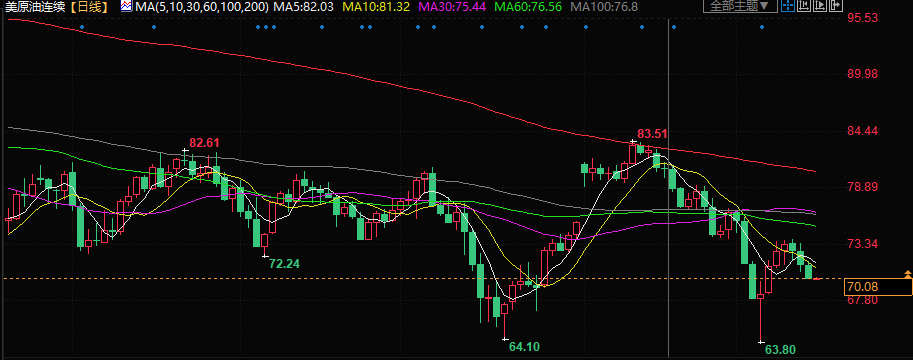
Task: Click the orange alert arrow beside 70.08
Action: pos(907,273)
